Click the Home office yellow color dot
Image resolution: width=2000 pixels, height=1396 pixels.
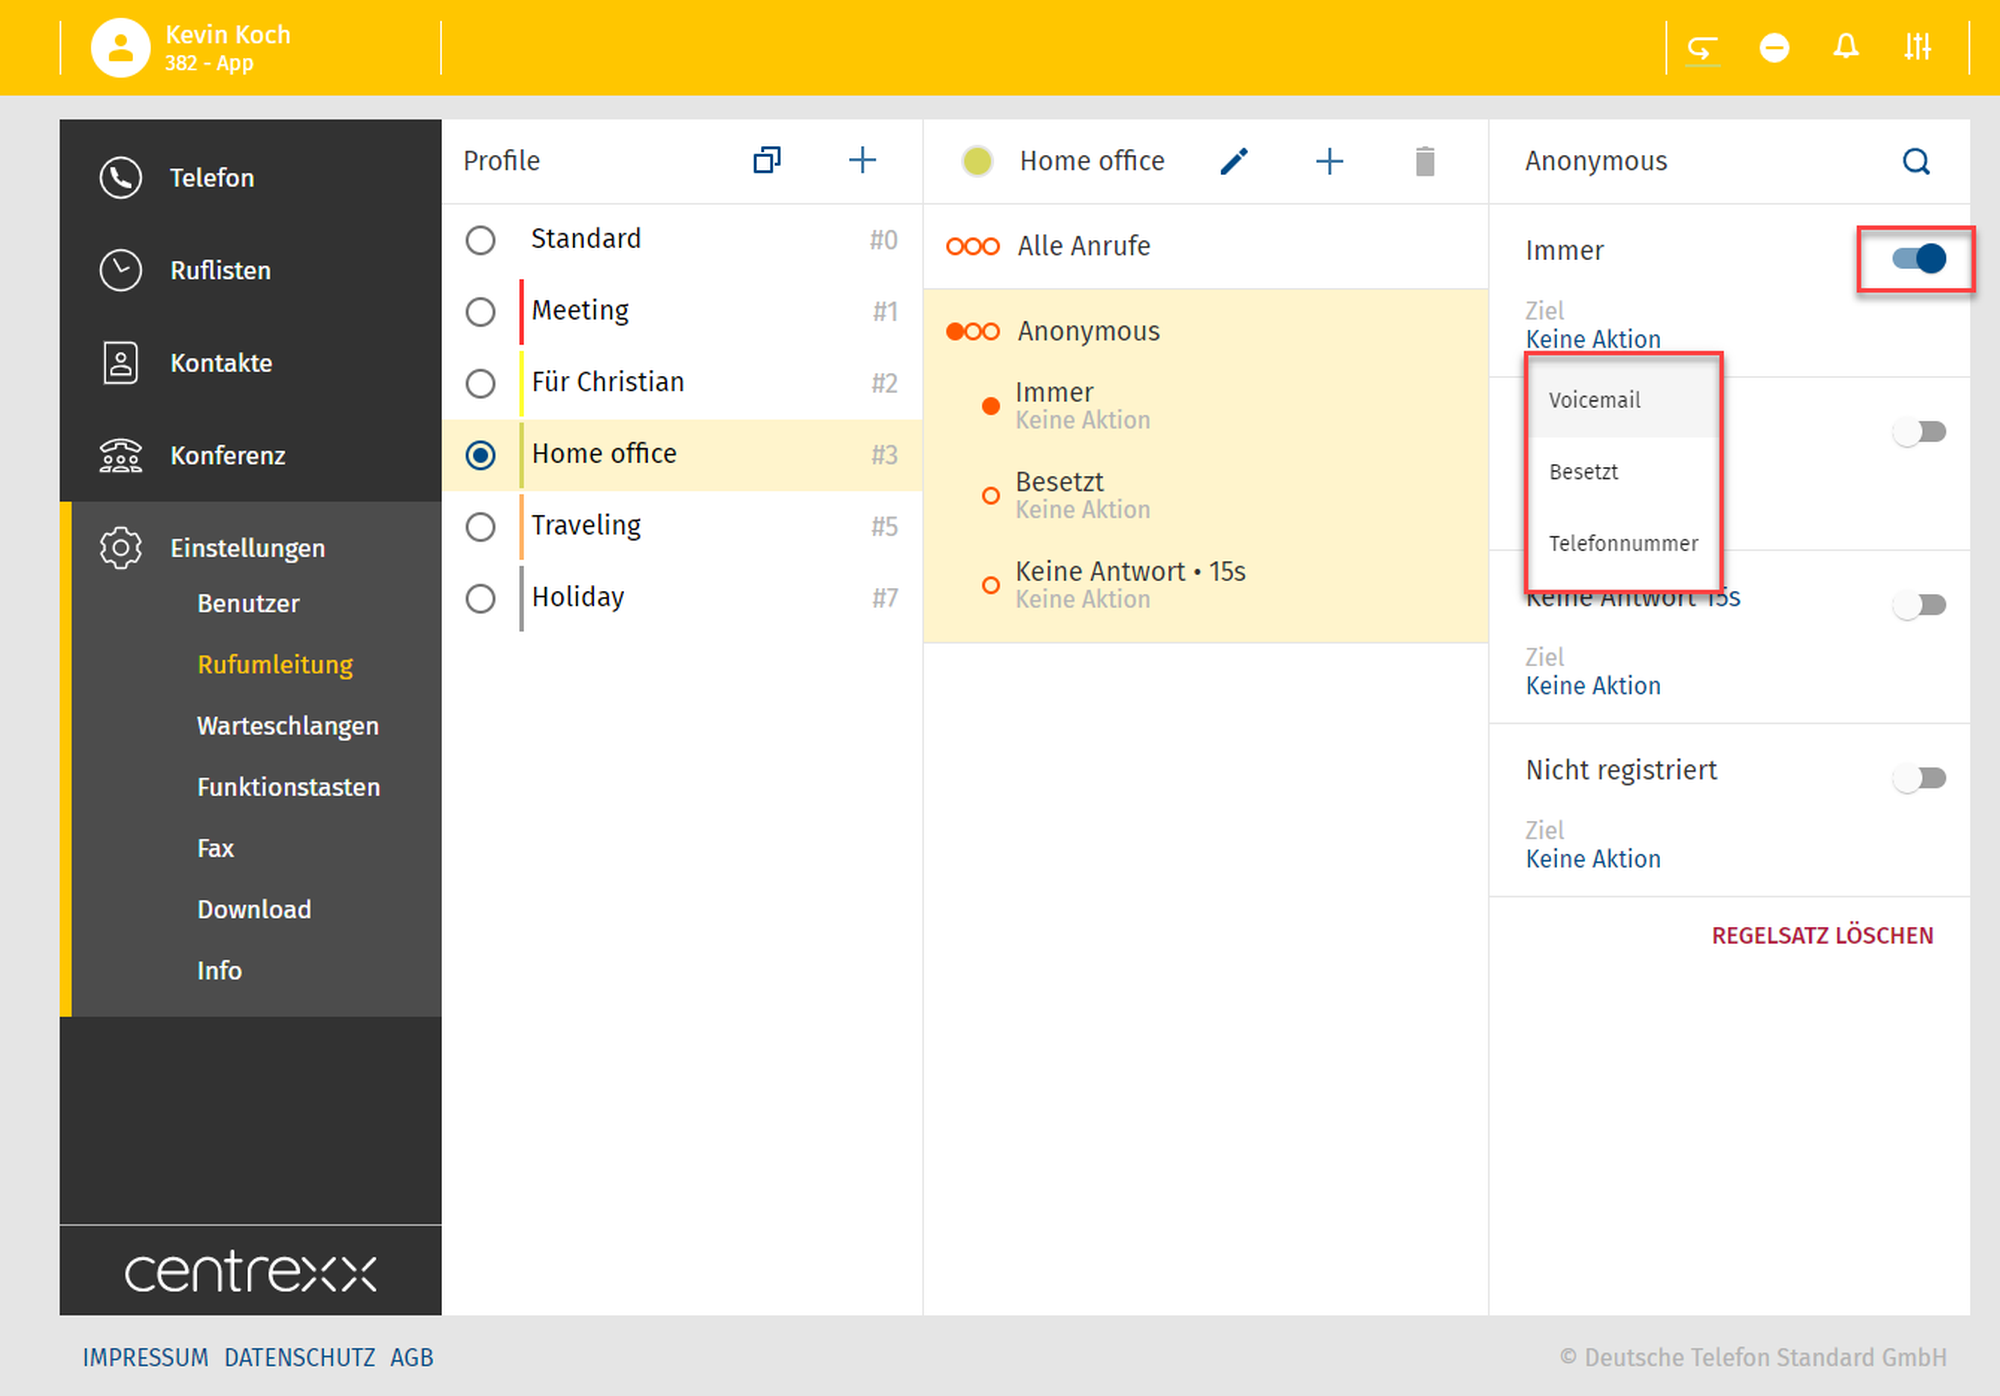click(977, 161)
